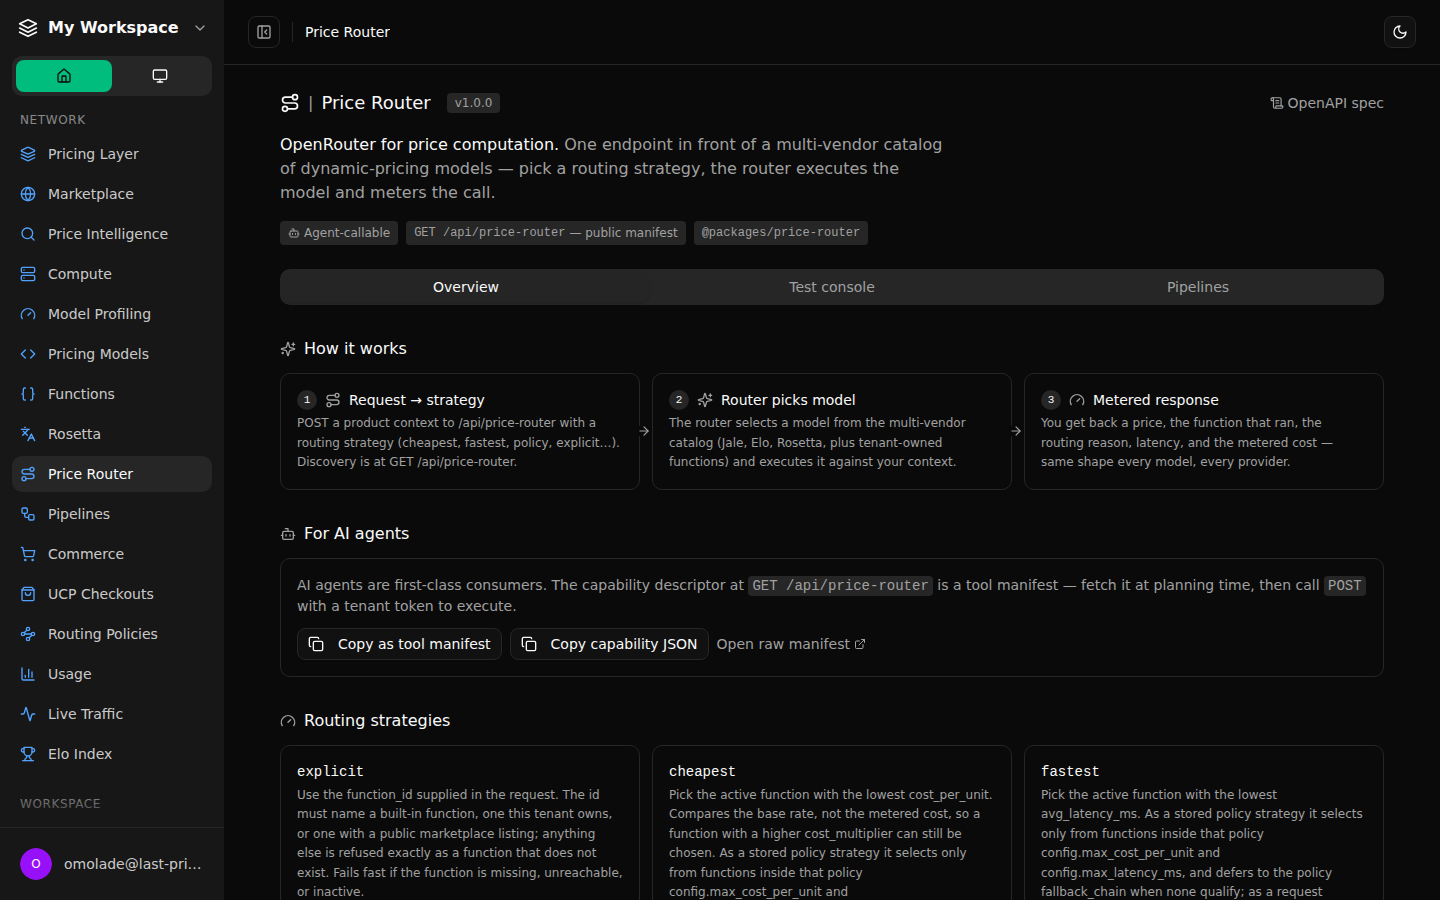Screen dimensions: 1440x900
Task: Click the @packages/price-router badge
Action: point(780,233)
